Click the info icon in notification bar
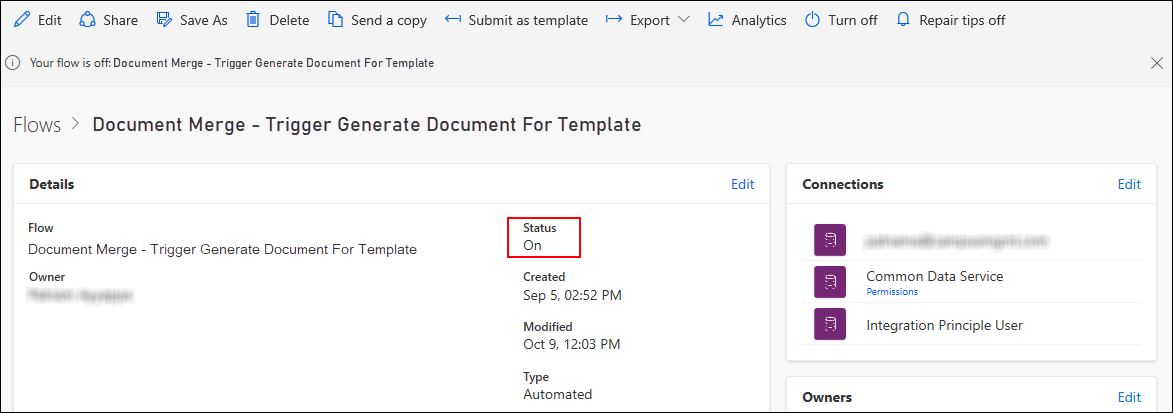Image resolution: width=1173 pixels, height=413 pixels. point(13,63)
